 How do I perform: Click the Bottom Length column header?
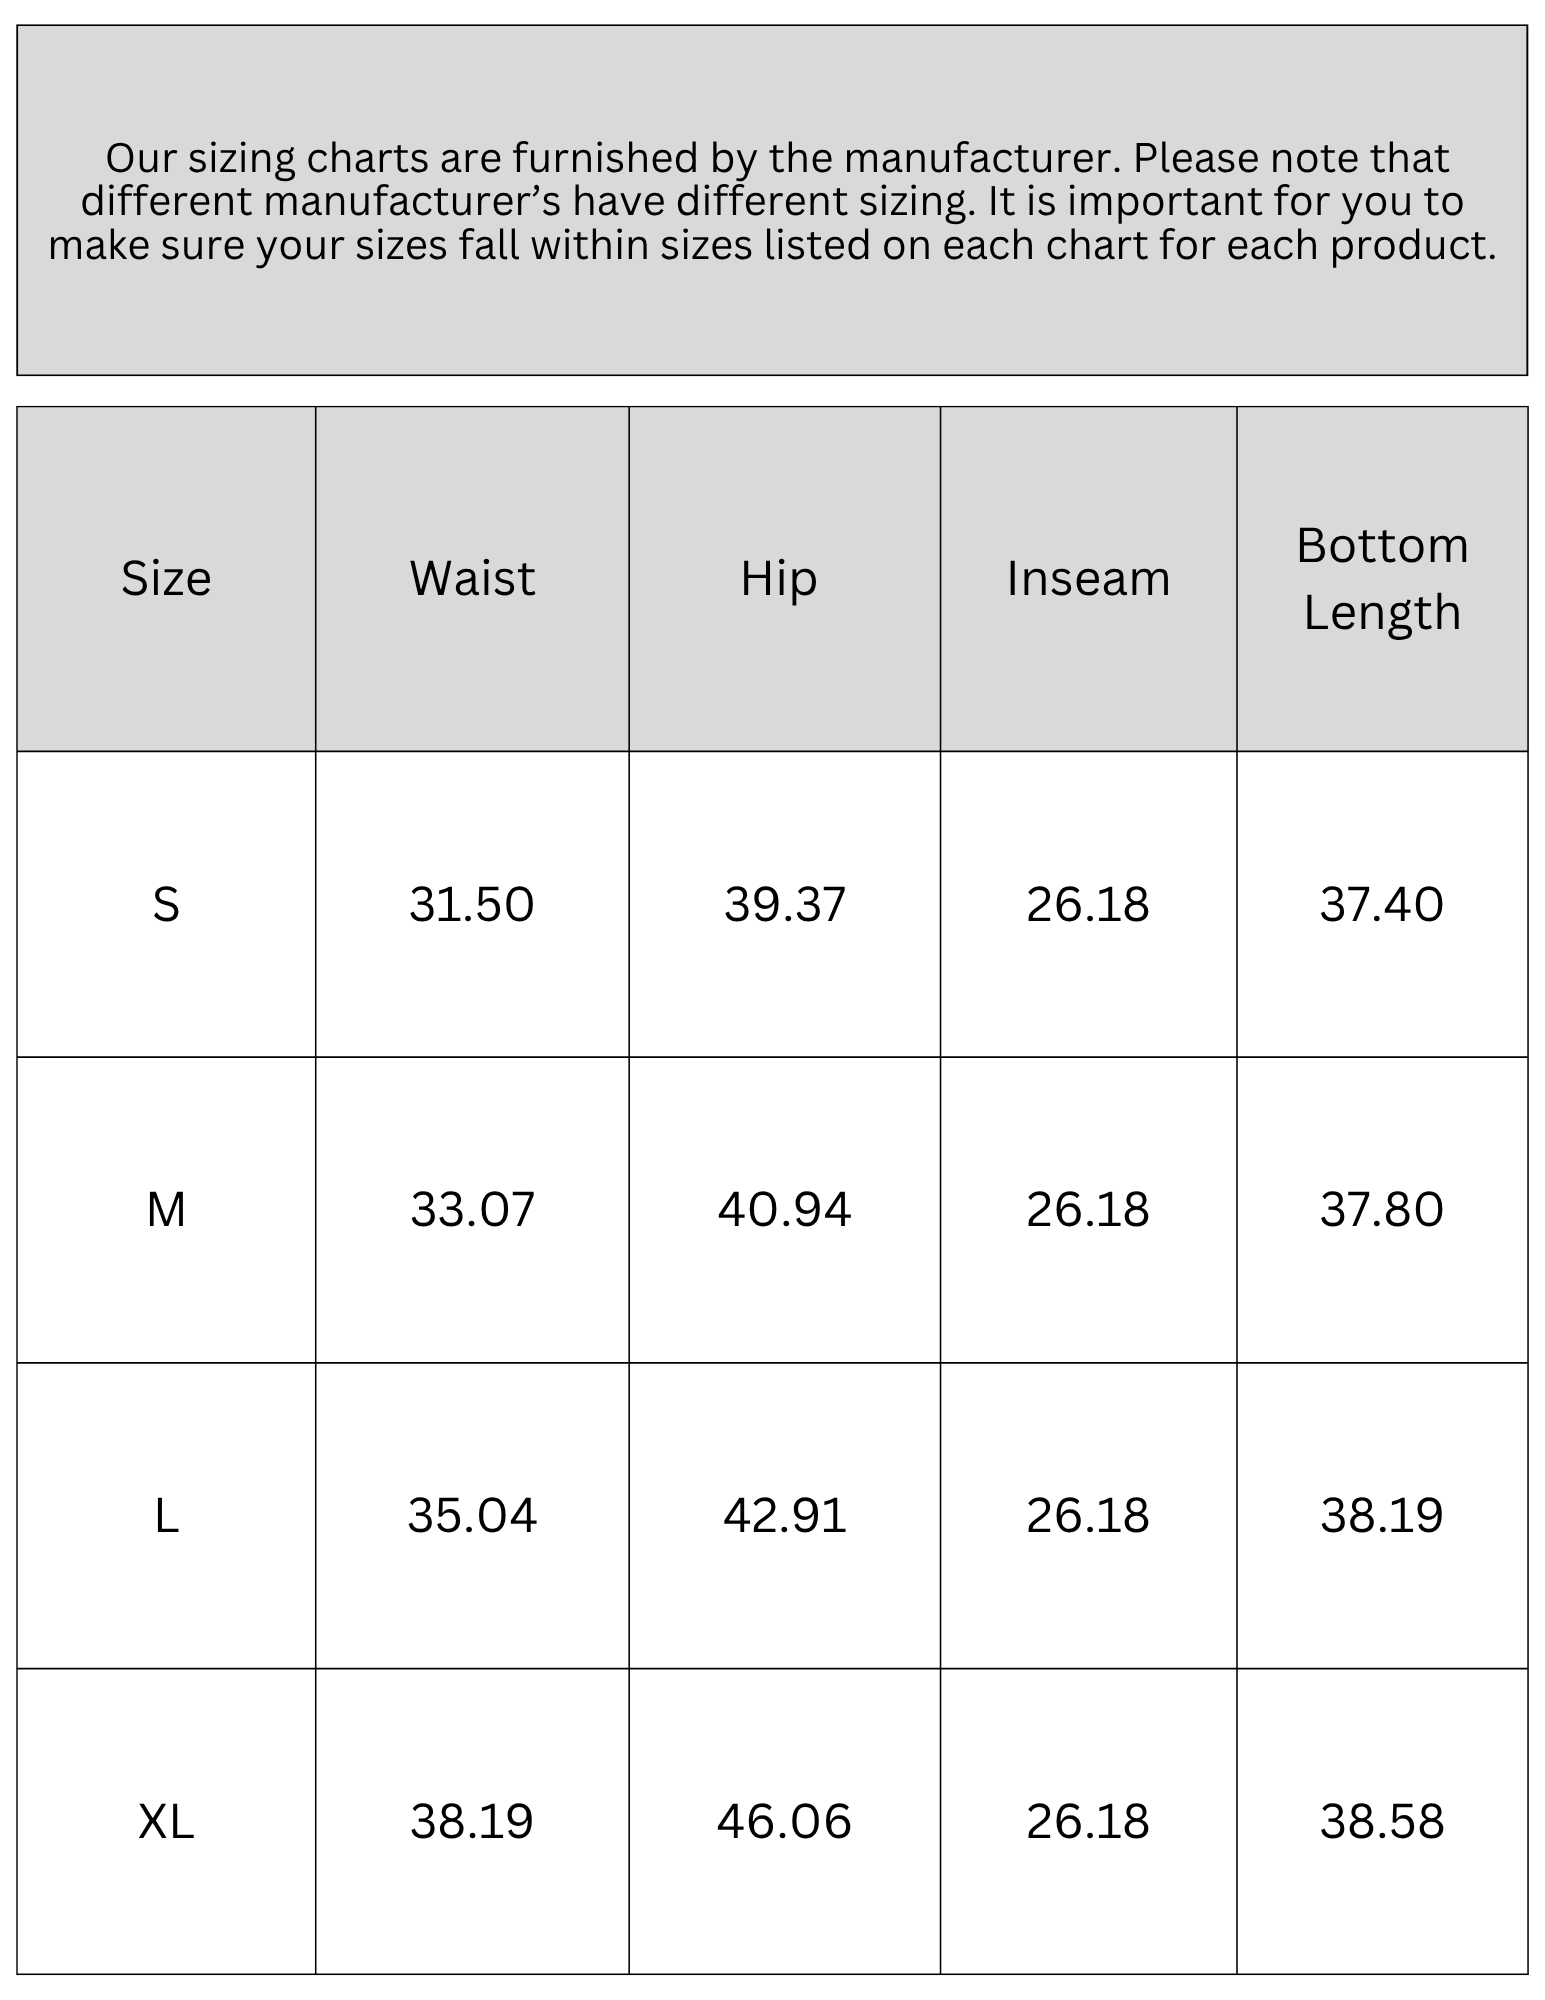point(1382,578)
